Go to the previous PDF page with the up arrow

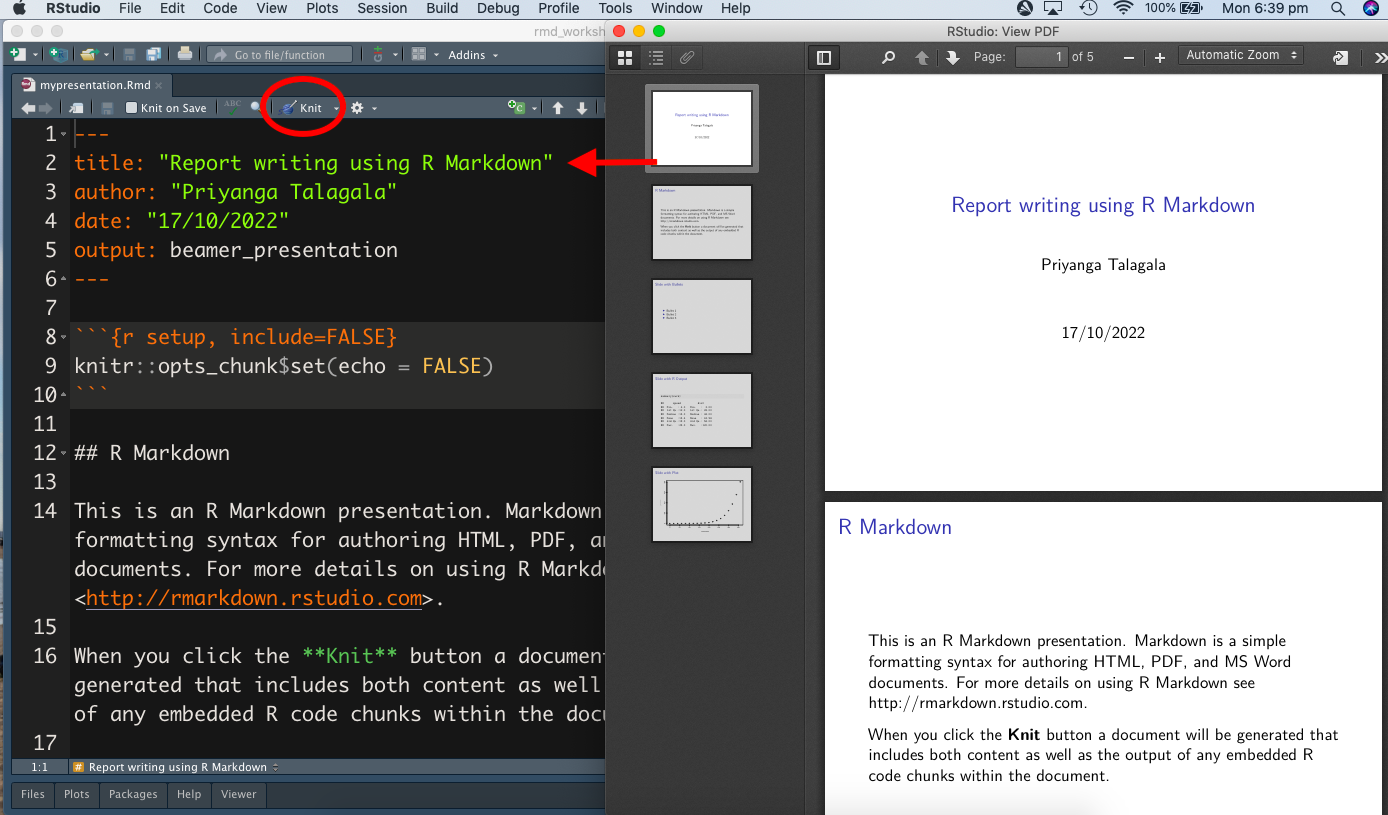tap(922, 58)
